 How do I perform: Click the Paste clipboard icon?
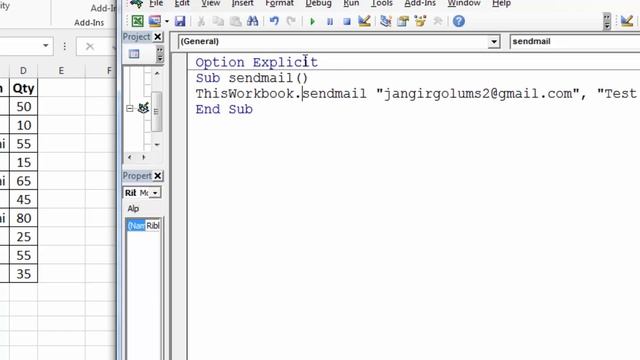pyautogui.click(x=236, y=21)
